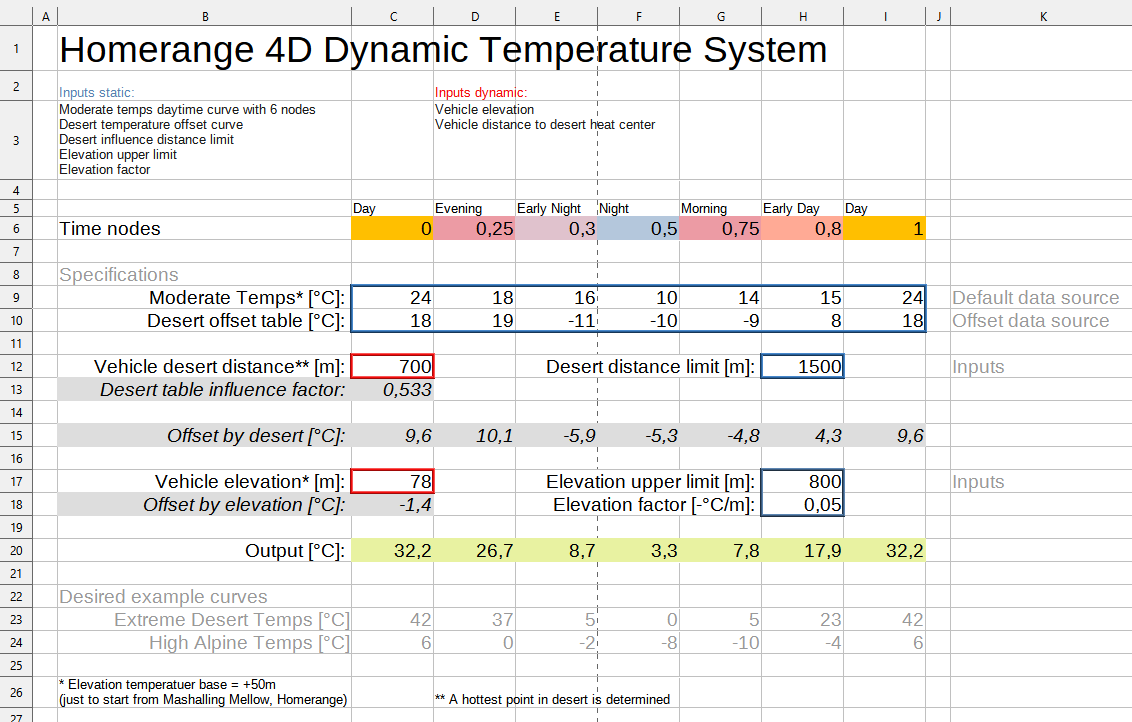Click the hottest point in desert footnote

pos(552,700)
